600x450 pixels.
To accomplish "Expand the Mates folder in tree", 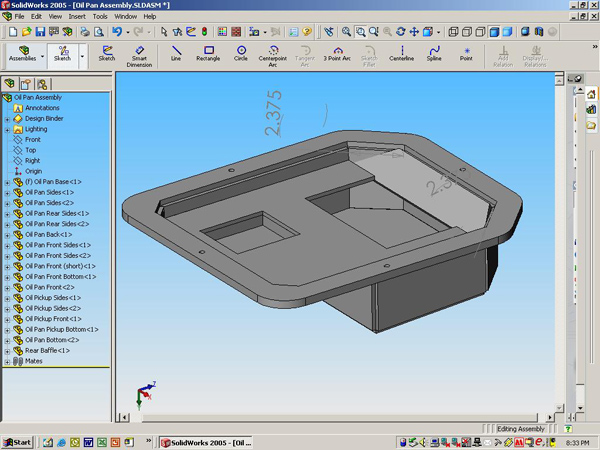I will [x=7, y=361].
